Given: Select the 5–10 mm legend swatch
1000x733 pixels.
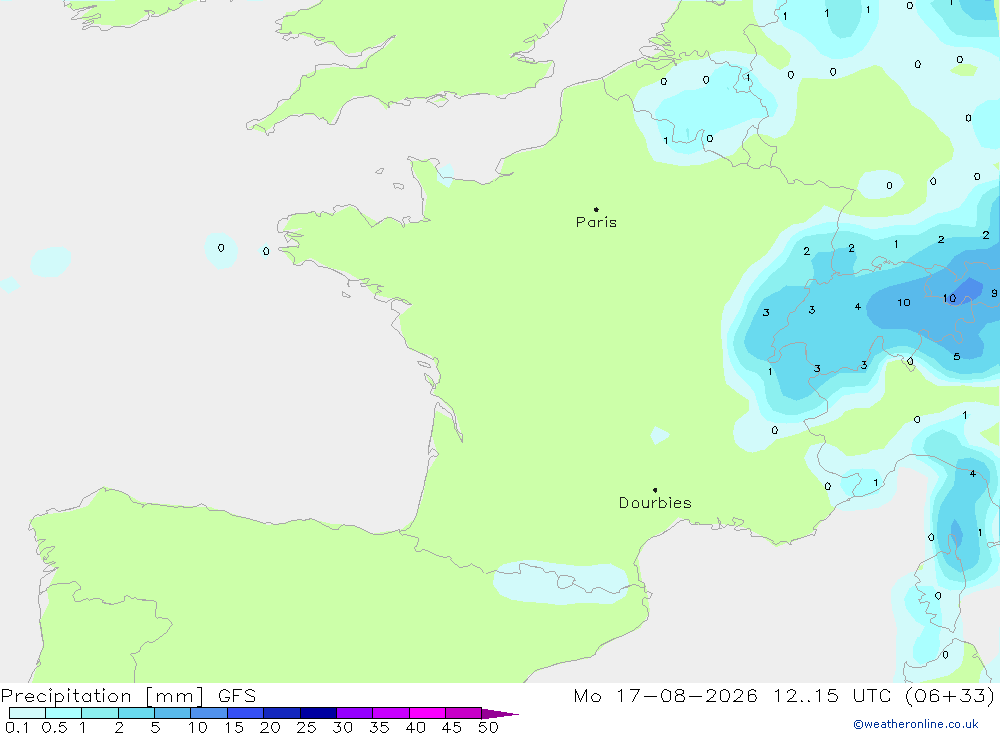Looking at the screenshot, I should click(173, 713).
